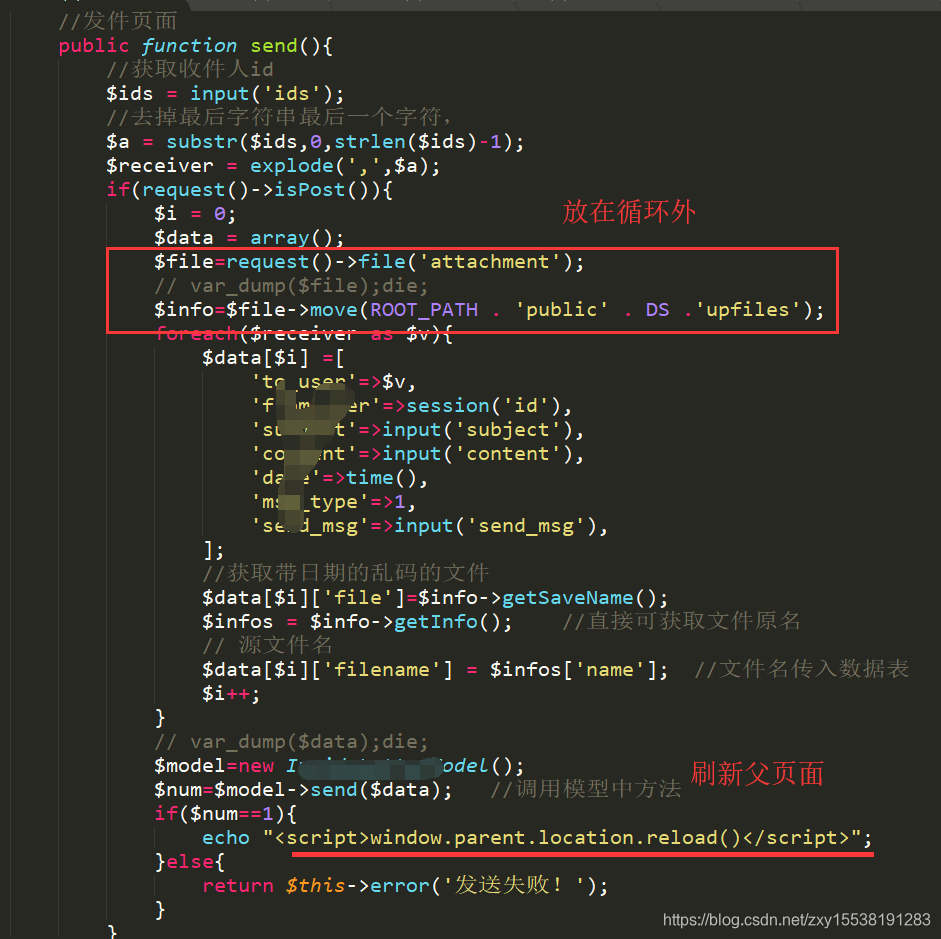This screenshot has width=941, height=939.
Task: Click the 'time()' call in the array
Action: coord(382,478)
